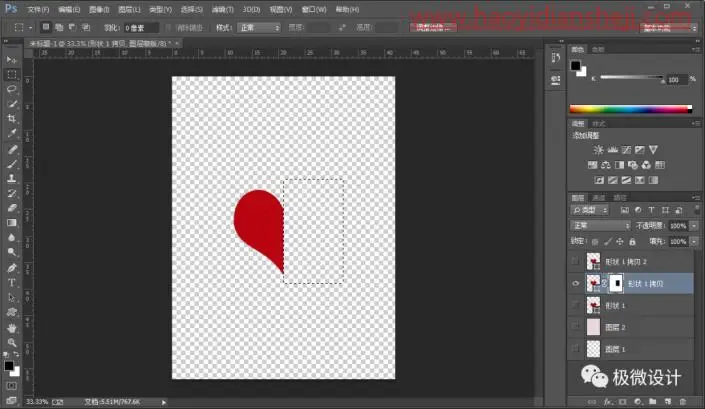705x409 pixels.
Task: Add an Invert adjustment
Action: pos(599,180)
